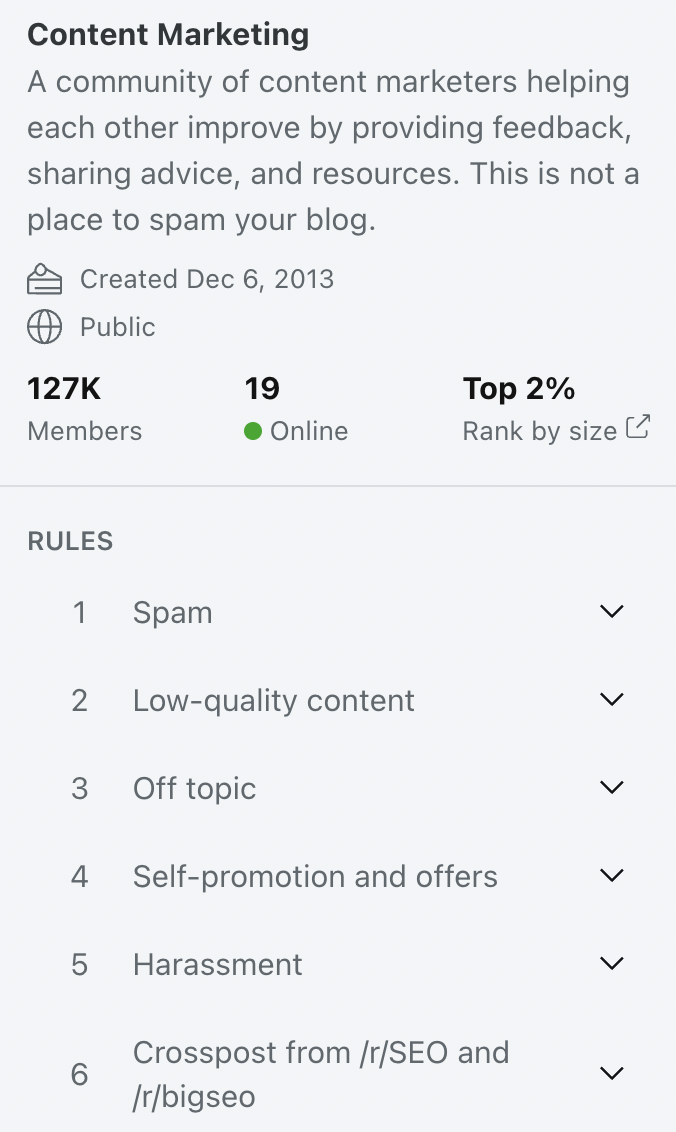Click the globe icon next to Public
This screenshot has height=1132, width=676.
(x=43, y=327)
